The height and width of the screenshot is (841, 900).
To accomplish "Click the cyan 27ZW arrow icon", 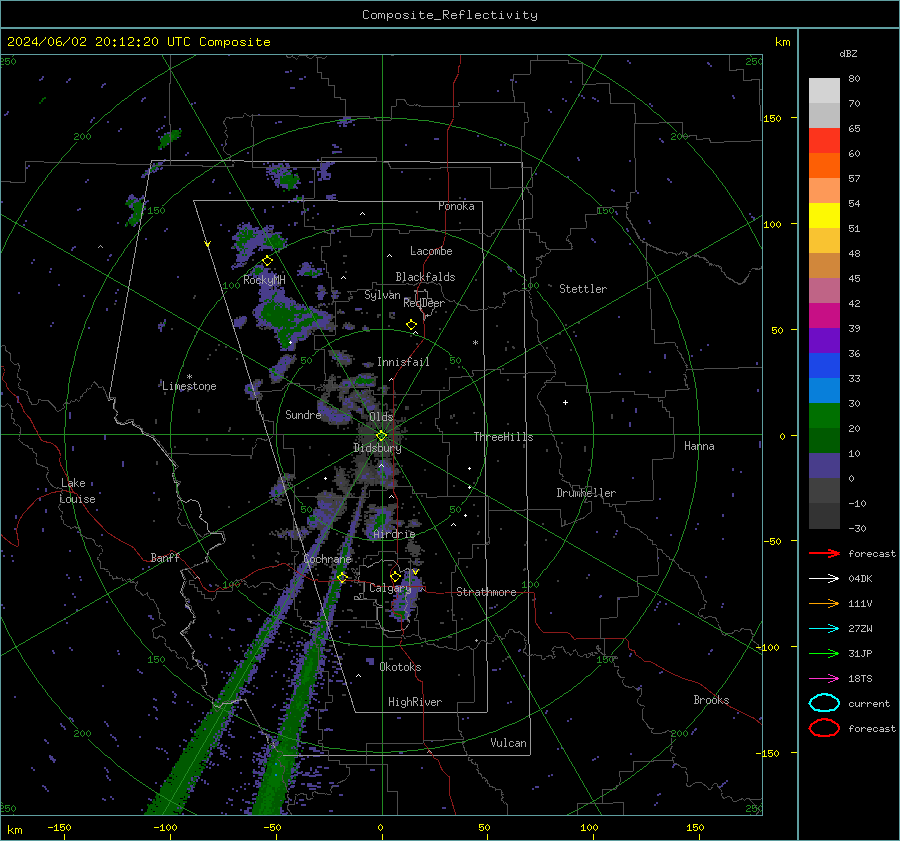I will pyautogui.click(x=824, y=629).
